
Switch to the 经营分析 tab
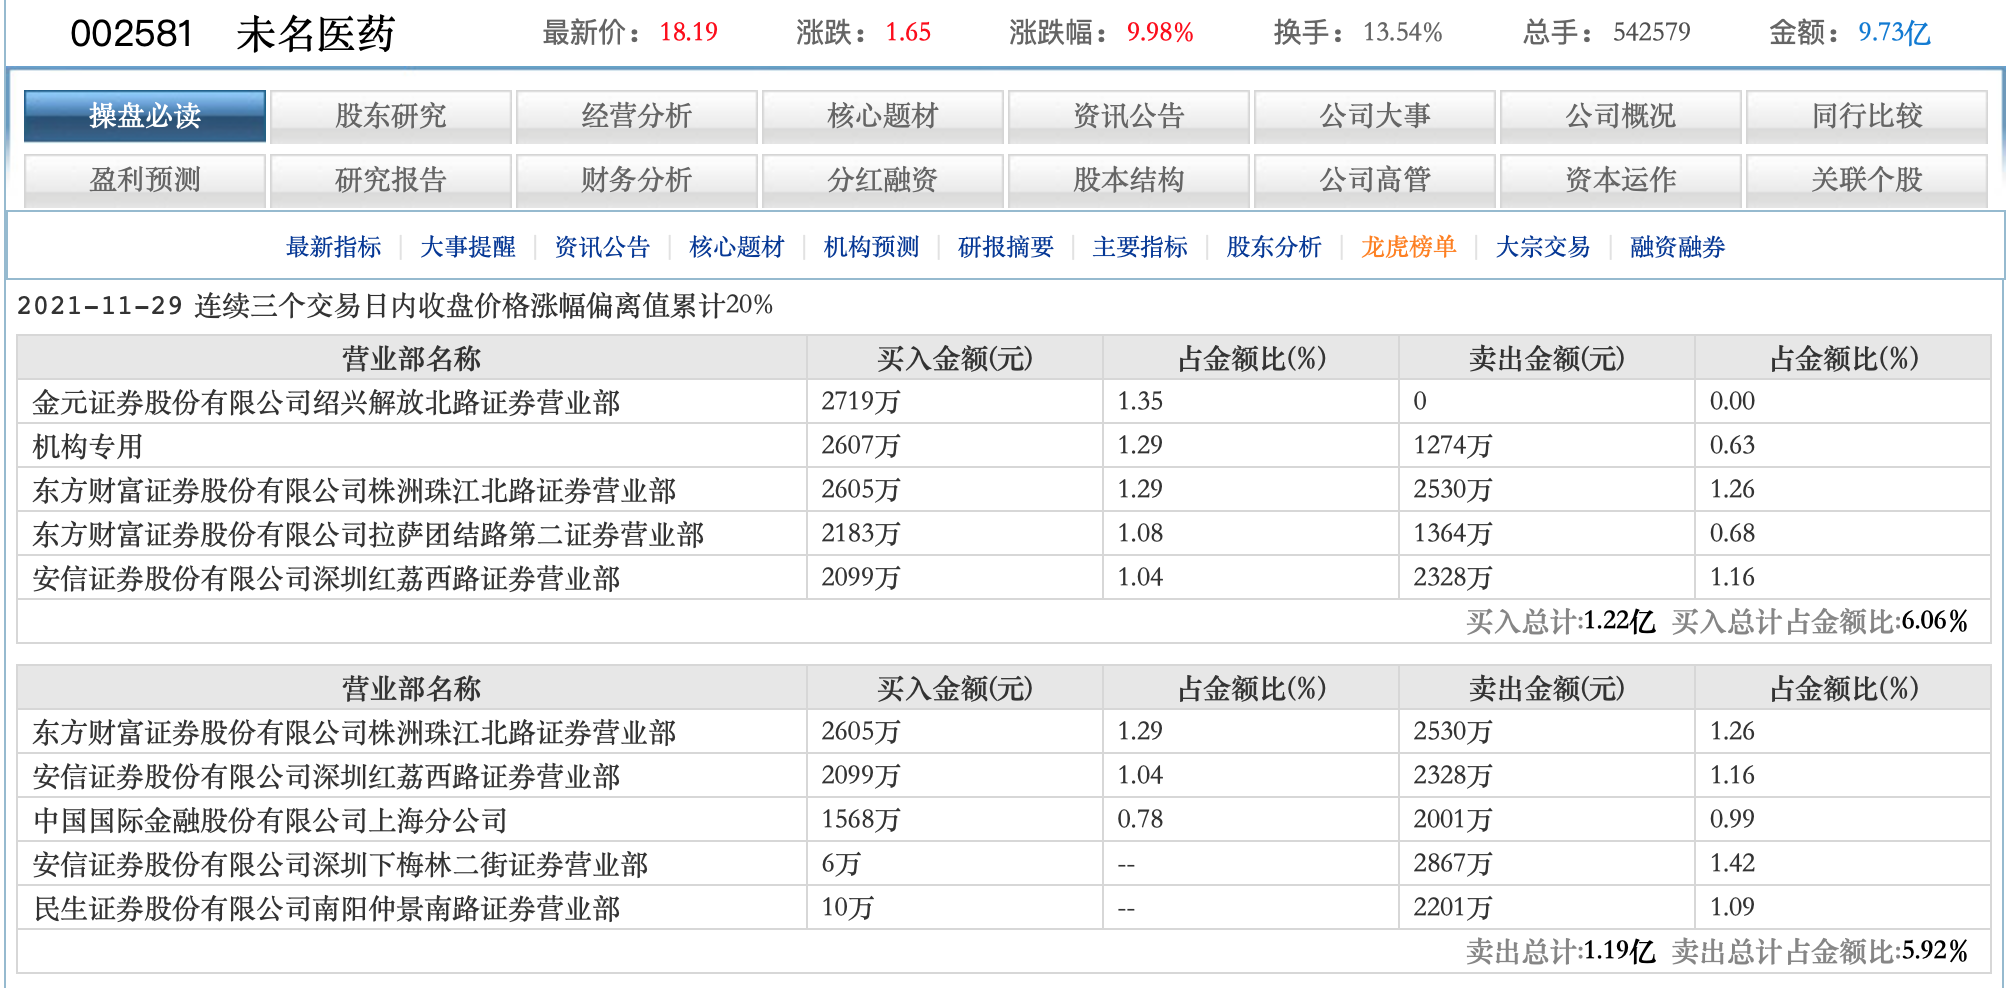(x=636, y=116)
